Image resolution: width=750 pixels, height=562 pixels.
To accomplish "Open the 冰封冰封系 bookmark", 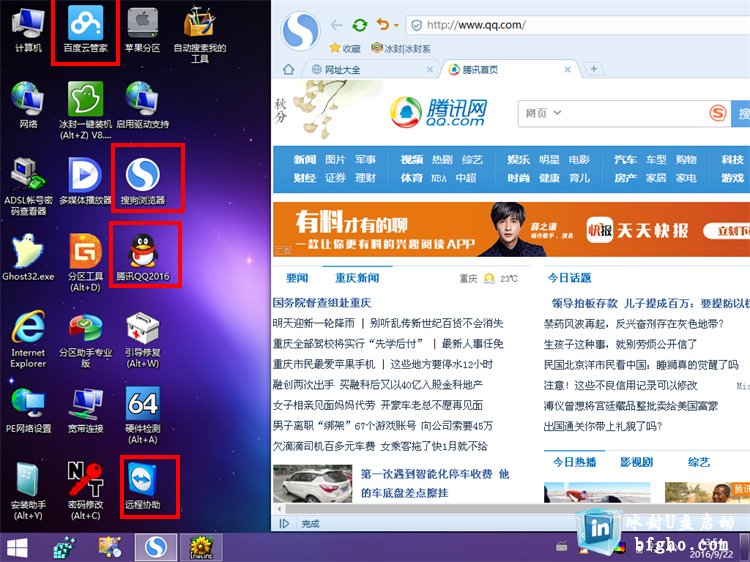I will [x=401, y=48].
